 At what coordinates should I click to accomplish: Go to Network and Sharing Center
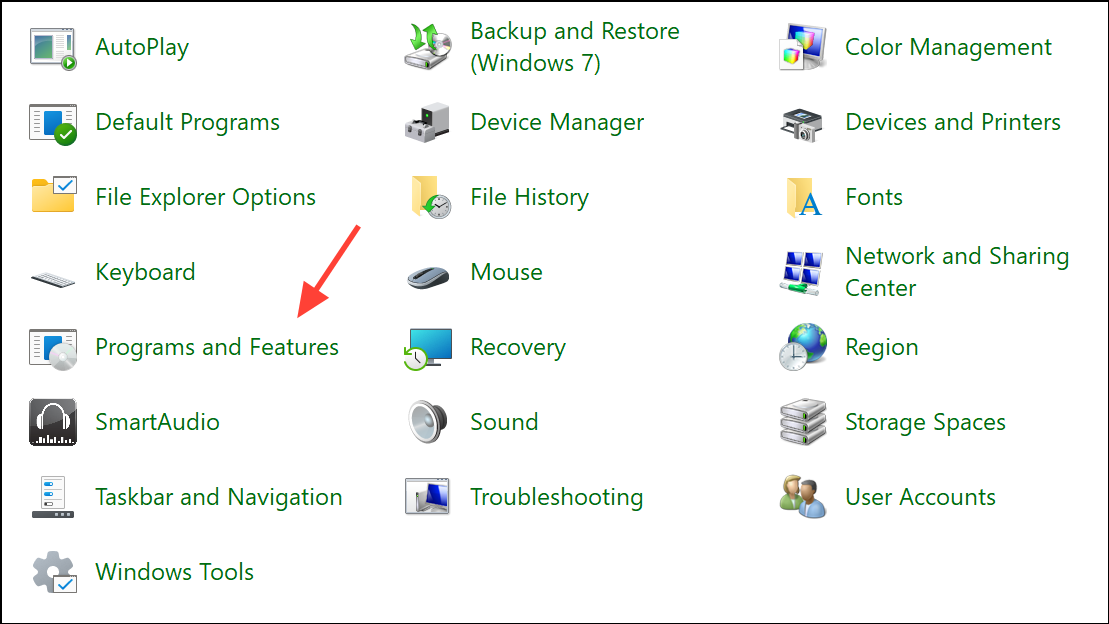point(956,272)
